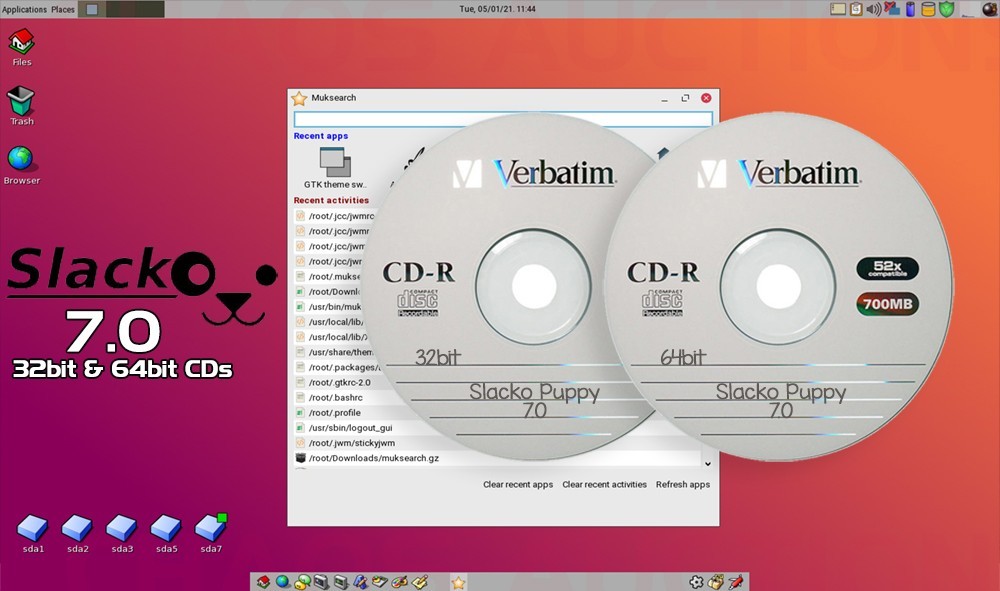Click the green shield firewall icon
This screenshot has width=1000, height=591.
click(x=947, y=9)
